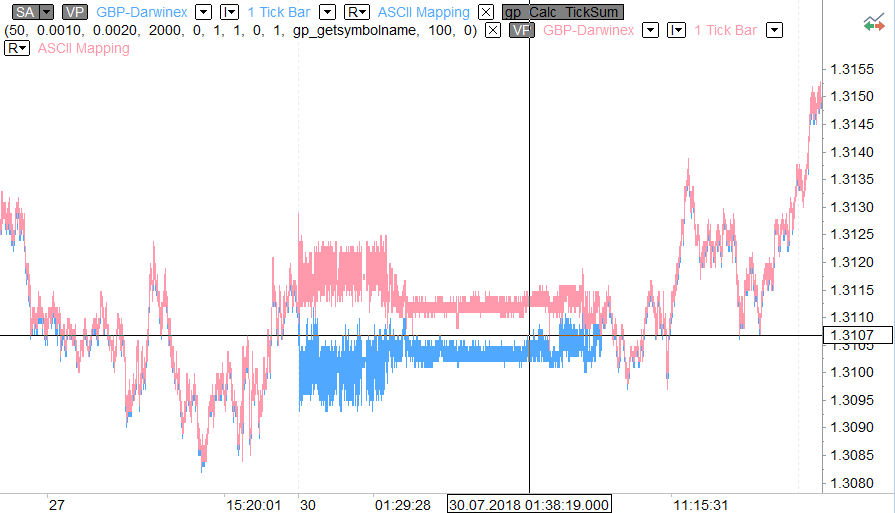The image size is (895, 513).
Task: Click the date 30 on time axis
Action: tap(308, 505)
